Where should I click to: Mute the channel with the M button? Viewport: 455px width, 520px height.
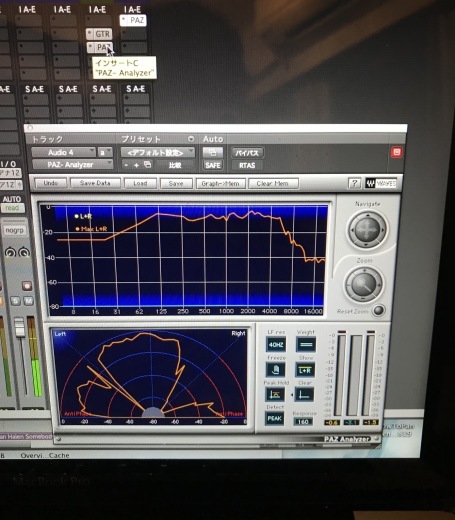point(29,301)
